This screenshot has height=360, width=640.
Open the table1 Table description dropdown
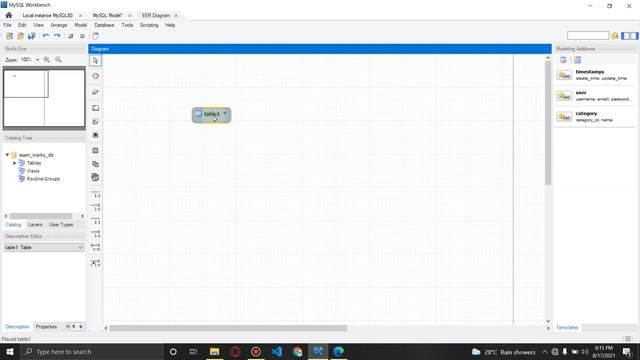[44, 247]
